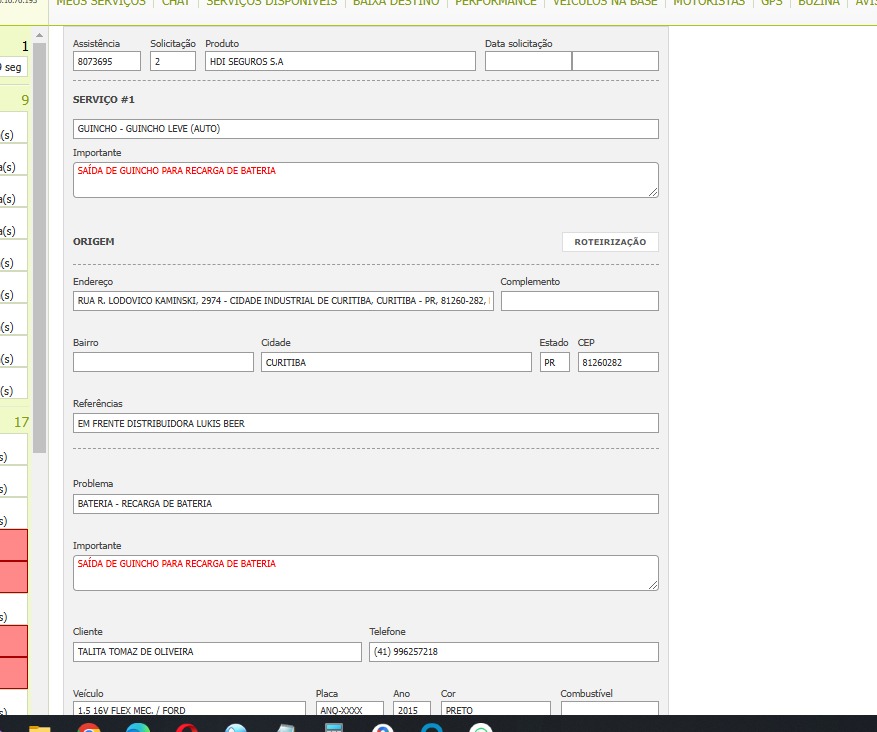
Task: Click the left list scrollbar thumb
Action: (x=39, y=248)
